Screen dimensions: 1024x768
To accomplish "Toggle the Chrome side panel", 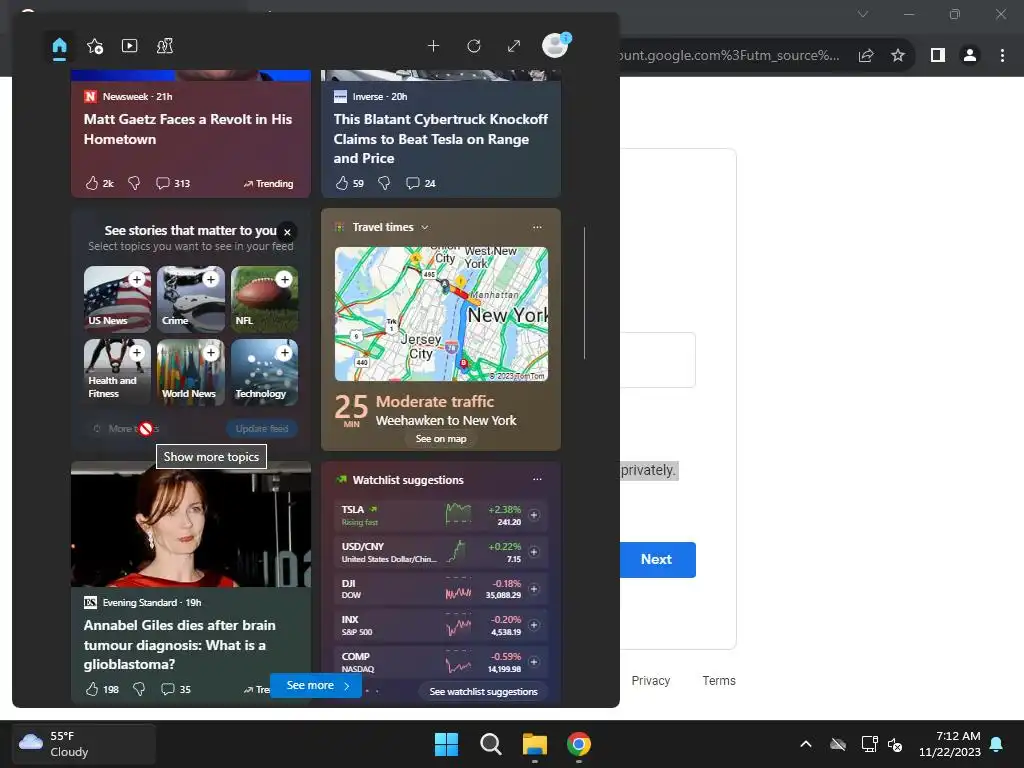I will pyautogui.click(x=938, y=56).
